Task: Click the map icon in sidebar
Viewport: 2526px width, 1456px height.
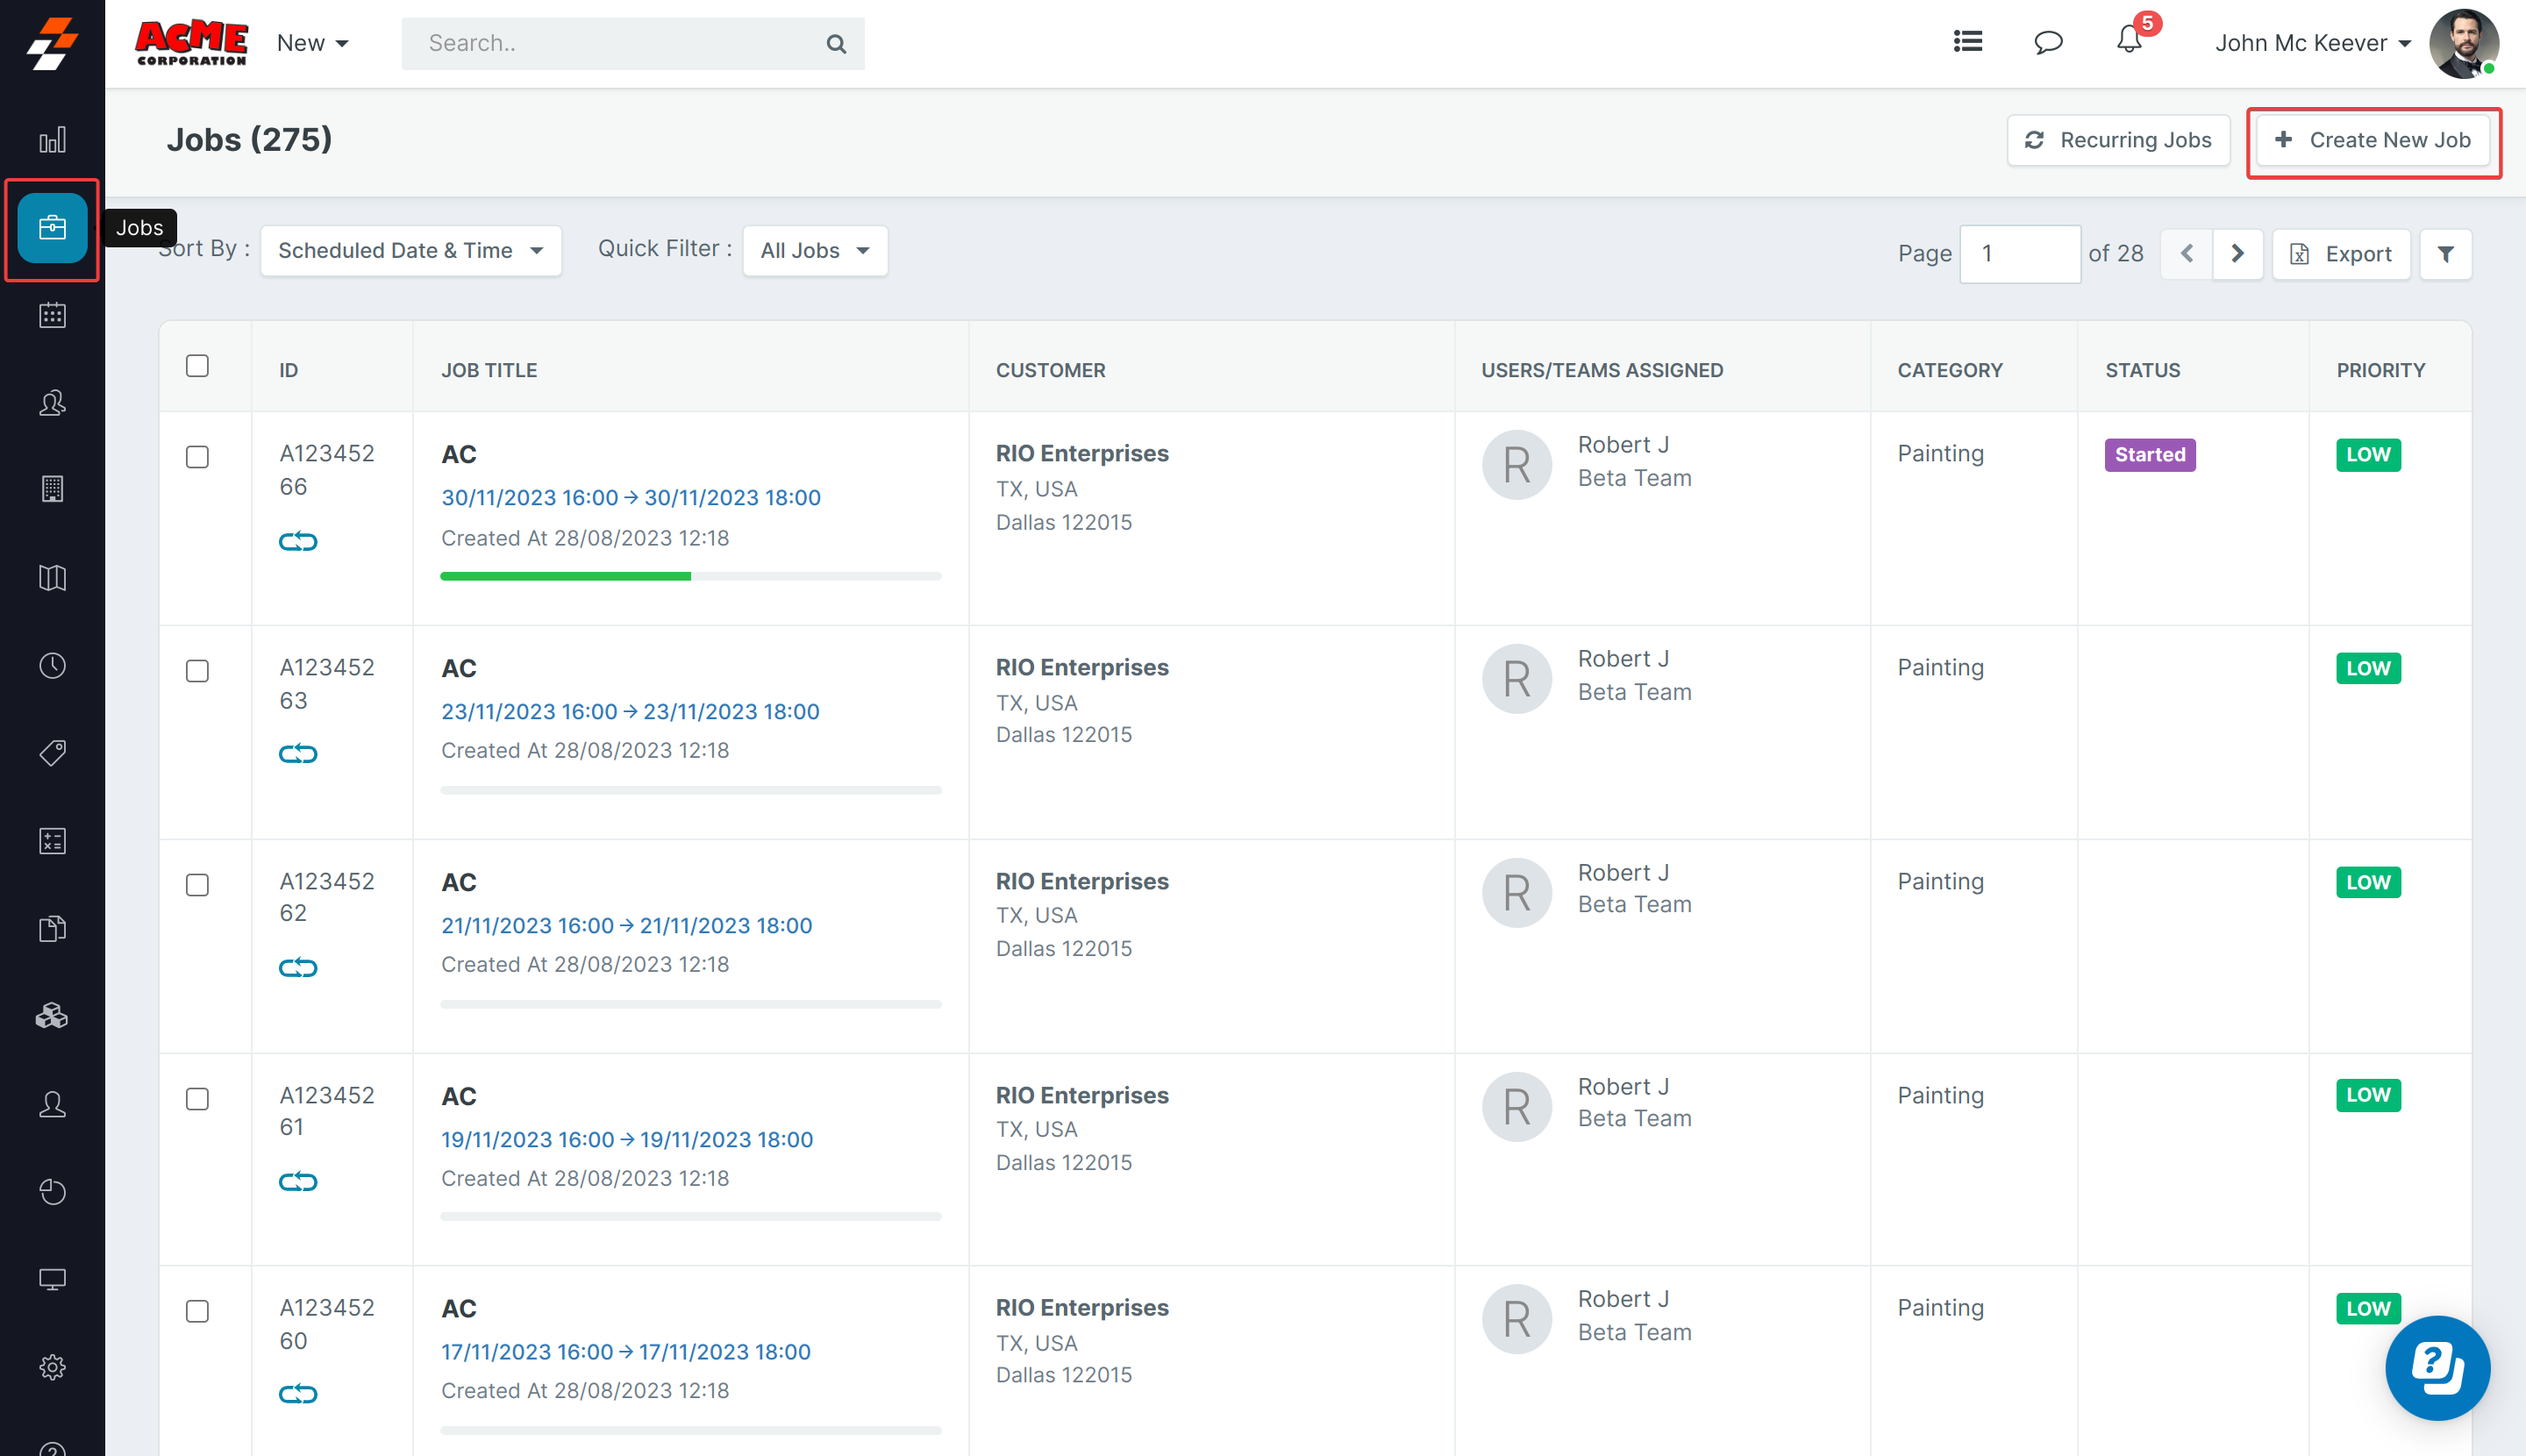Action: (52, 578)
